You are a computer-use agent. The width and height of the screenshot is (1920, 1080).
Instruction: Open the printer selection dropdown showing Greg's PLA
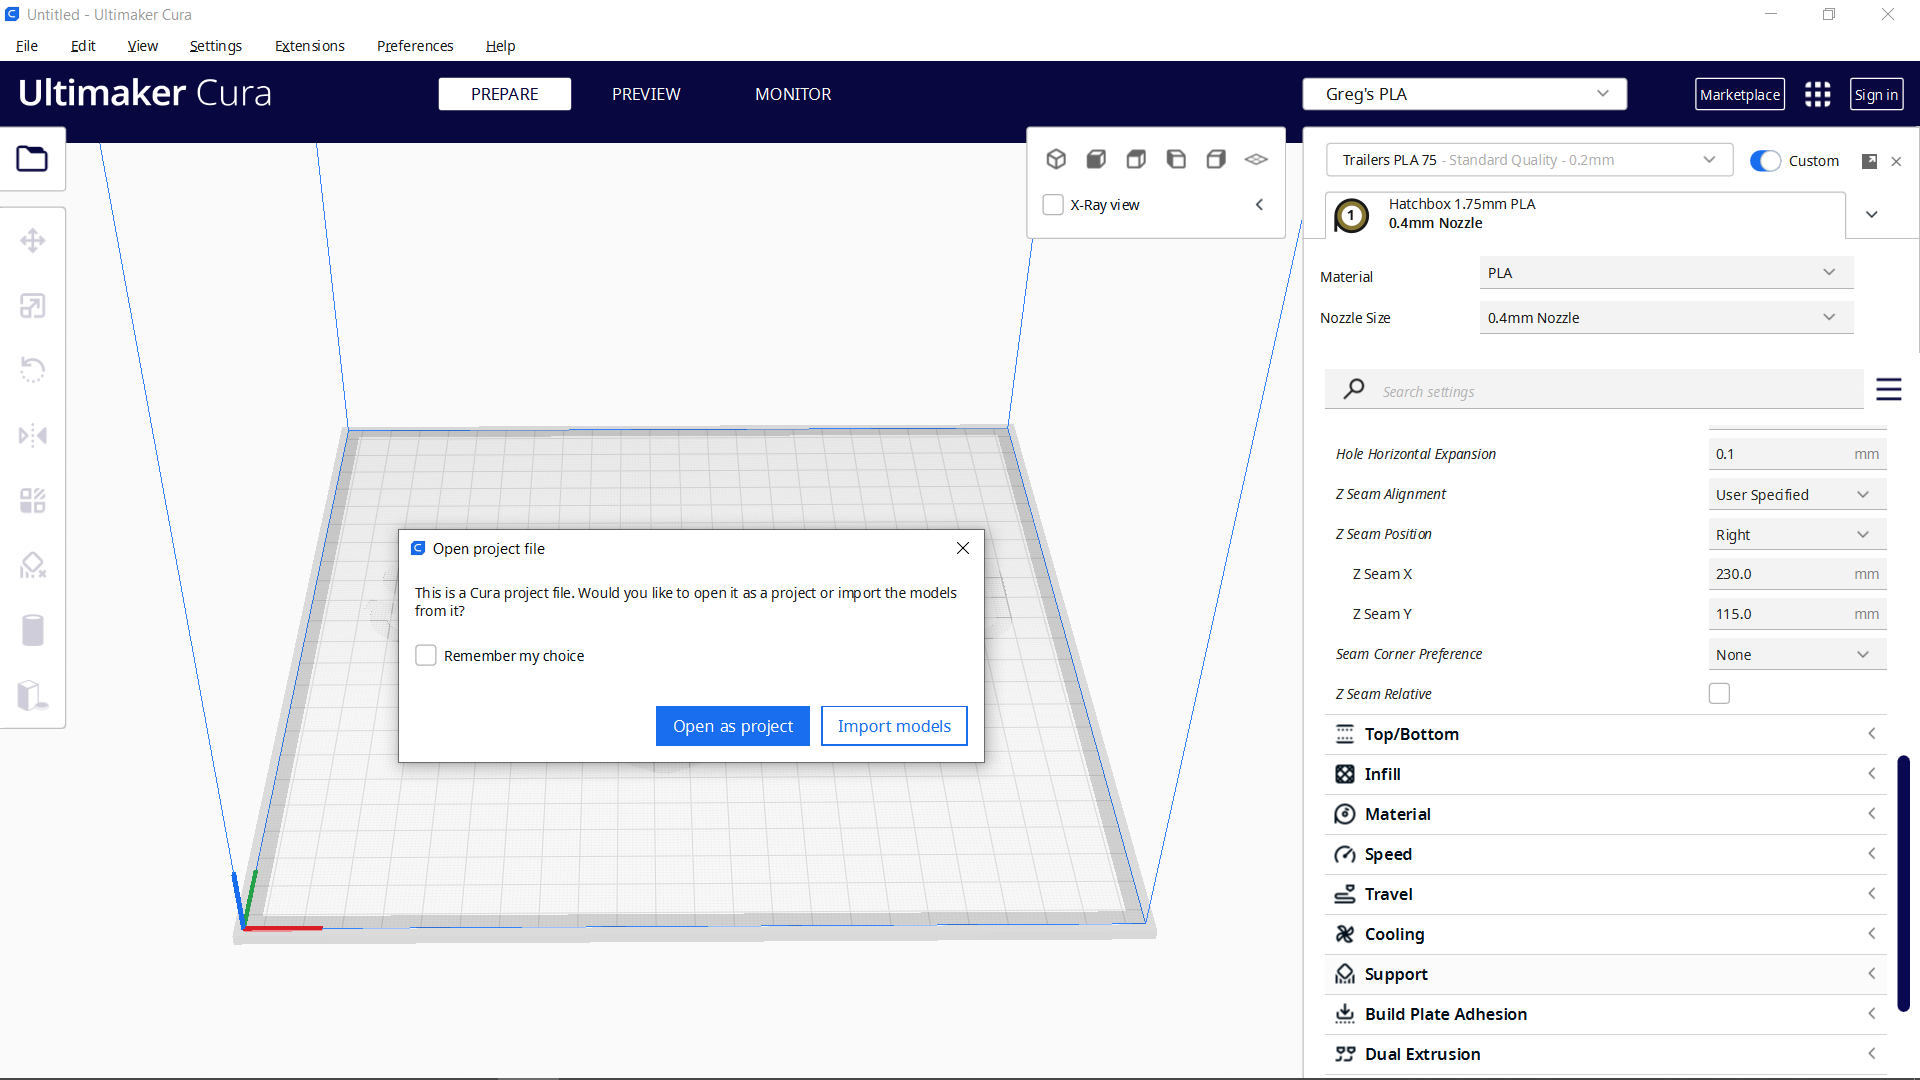point(1464,94)
